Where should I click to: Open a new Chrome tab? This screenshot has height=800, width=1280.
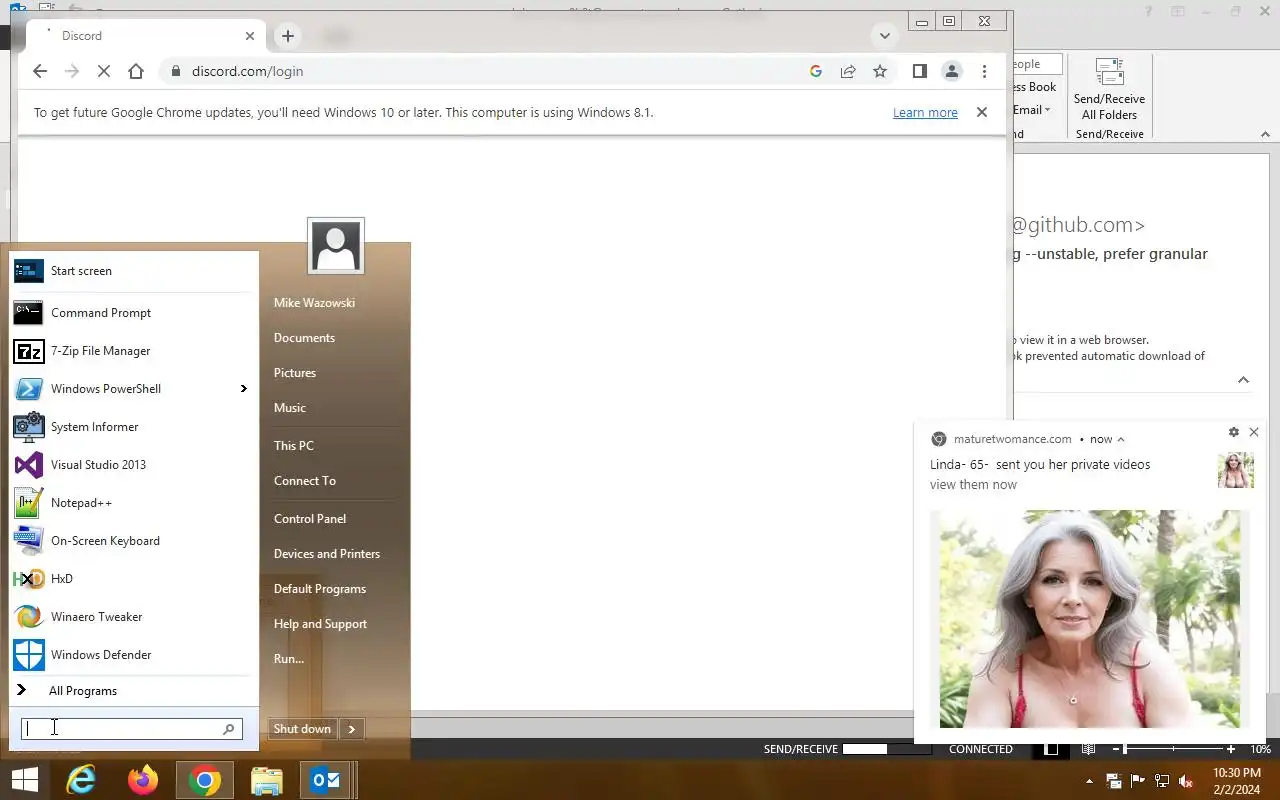point(288,36)
